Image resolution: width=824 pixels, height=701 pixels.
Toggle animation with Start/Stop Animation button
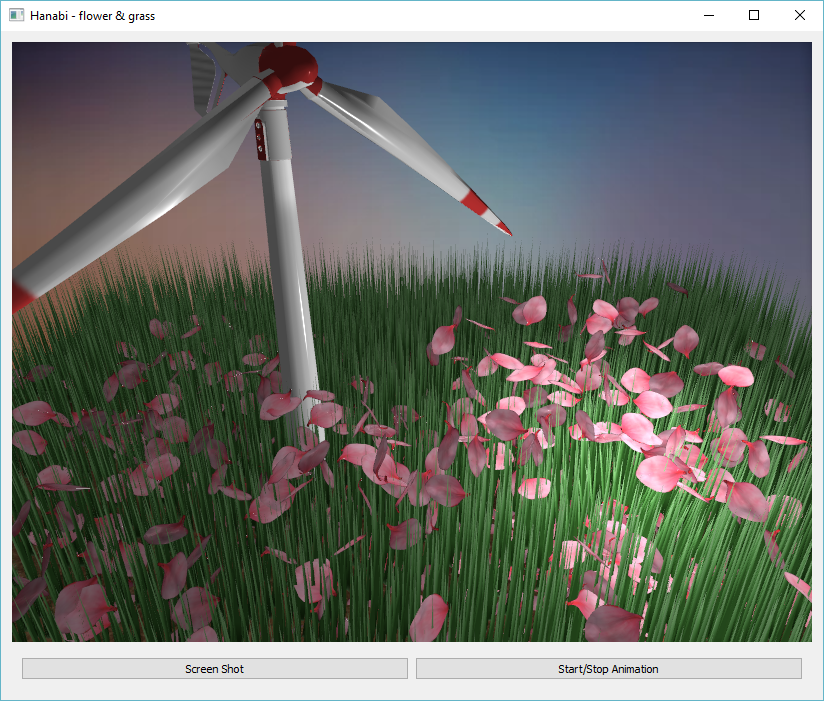[609, 668]
